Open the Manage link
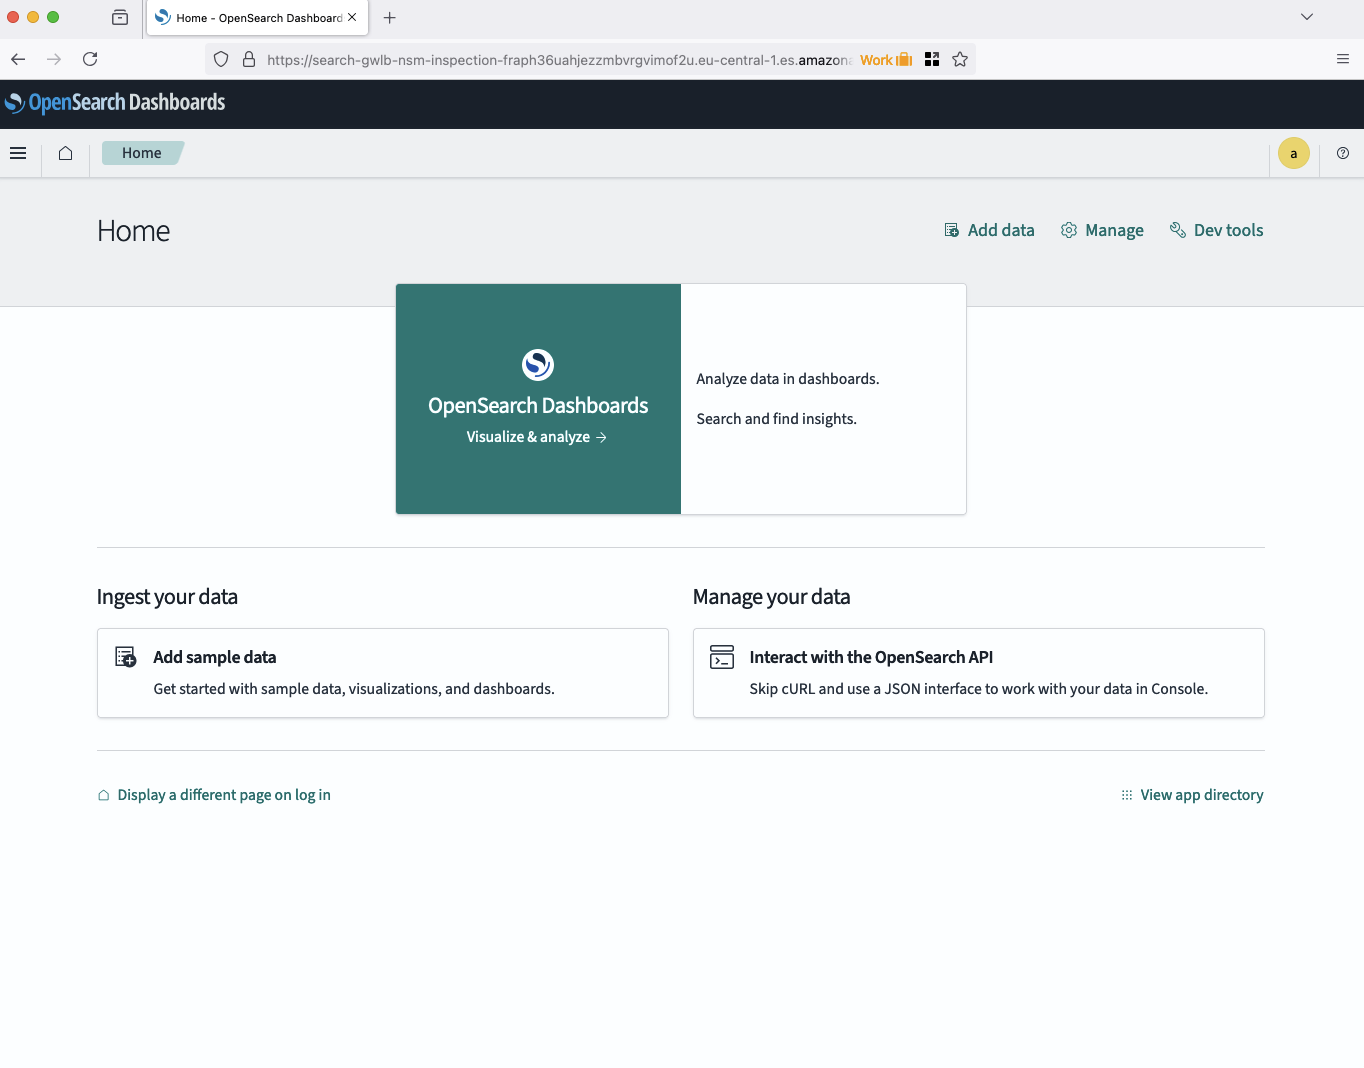 pos(1102,230)
